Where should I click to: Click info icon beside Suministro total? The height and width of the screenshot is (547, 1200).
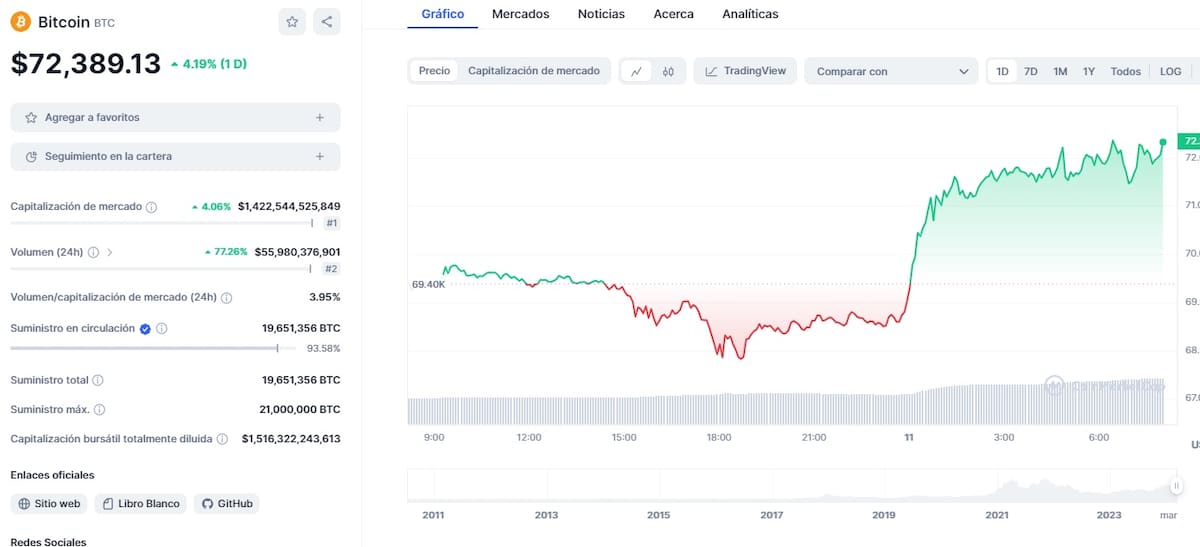coord(98,381)
